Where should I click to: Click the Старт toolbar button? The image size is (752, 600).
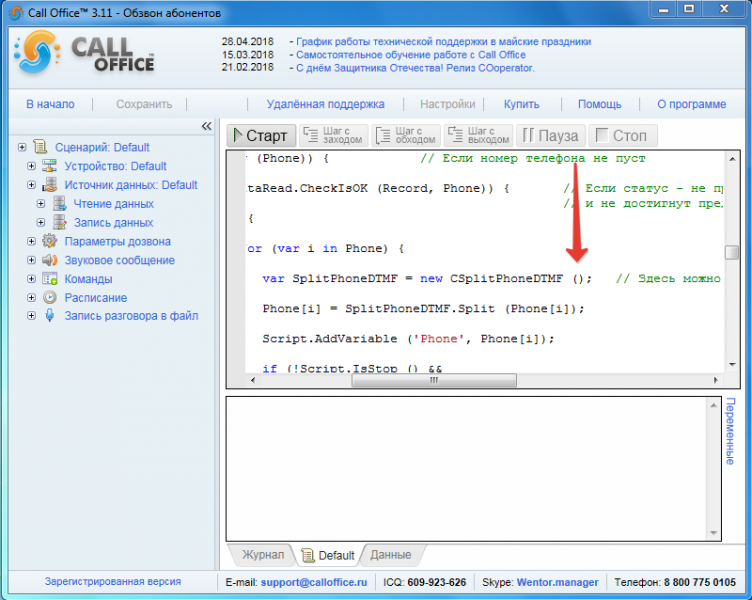point(260,136)
